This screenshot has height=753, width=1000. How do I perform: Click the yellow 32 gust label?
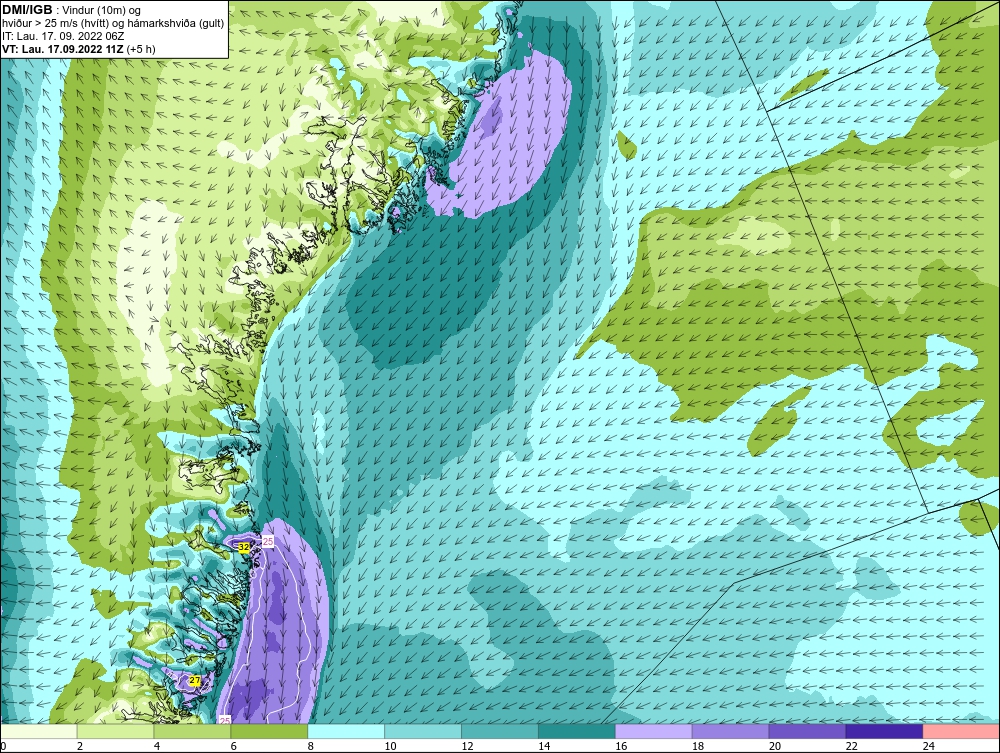244,547
